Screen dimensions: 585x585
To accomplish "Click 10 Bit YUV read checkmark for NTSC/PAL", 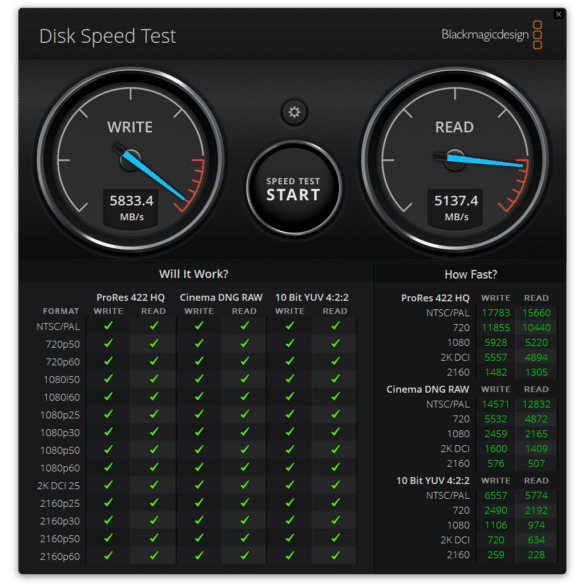I will coord(335,326).
